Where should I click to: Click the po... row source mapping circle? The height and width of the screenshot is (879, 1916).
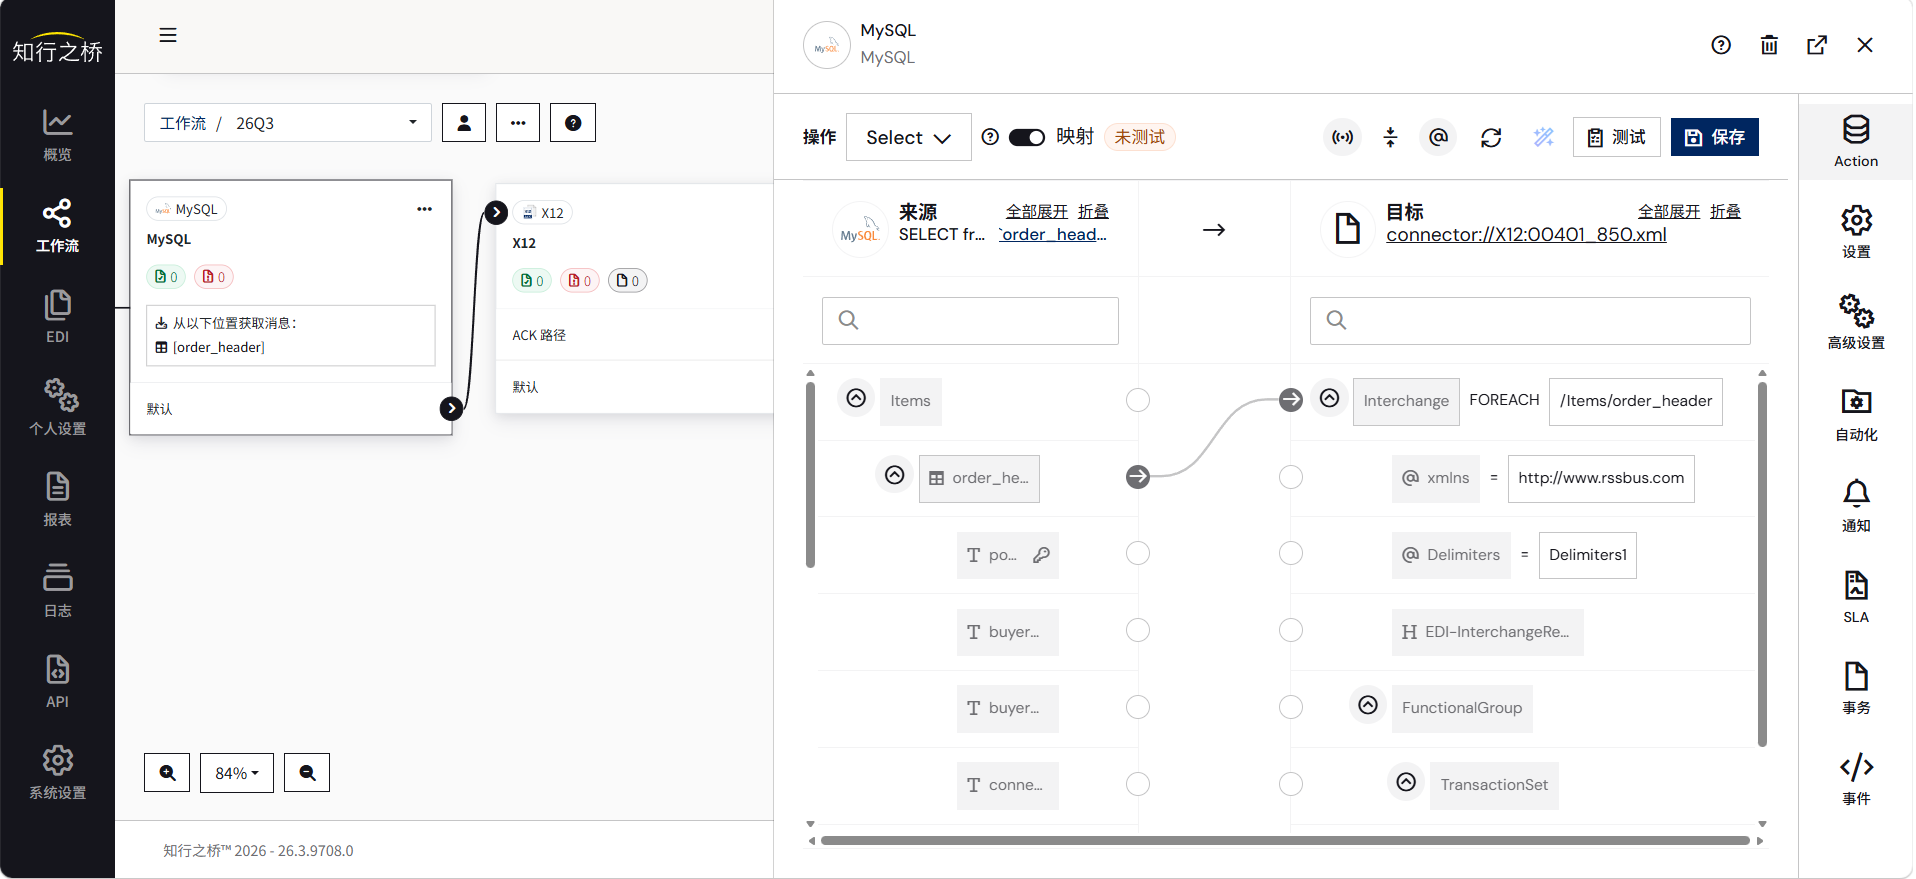point(1138,553)
